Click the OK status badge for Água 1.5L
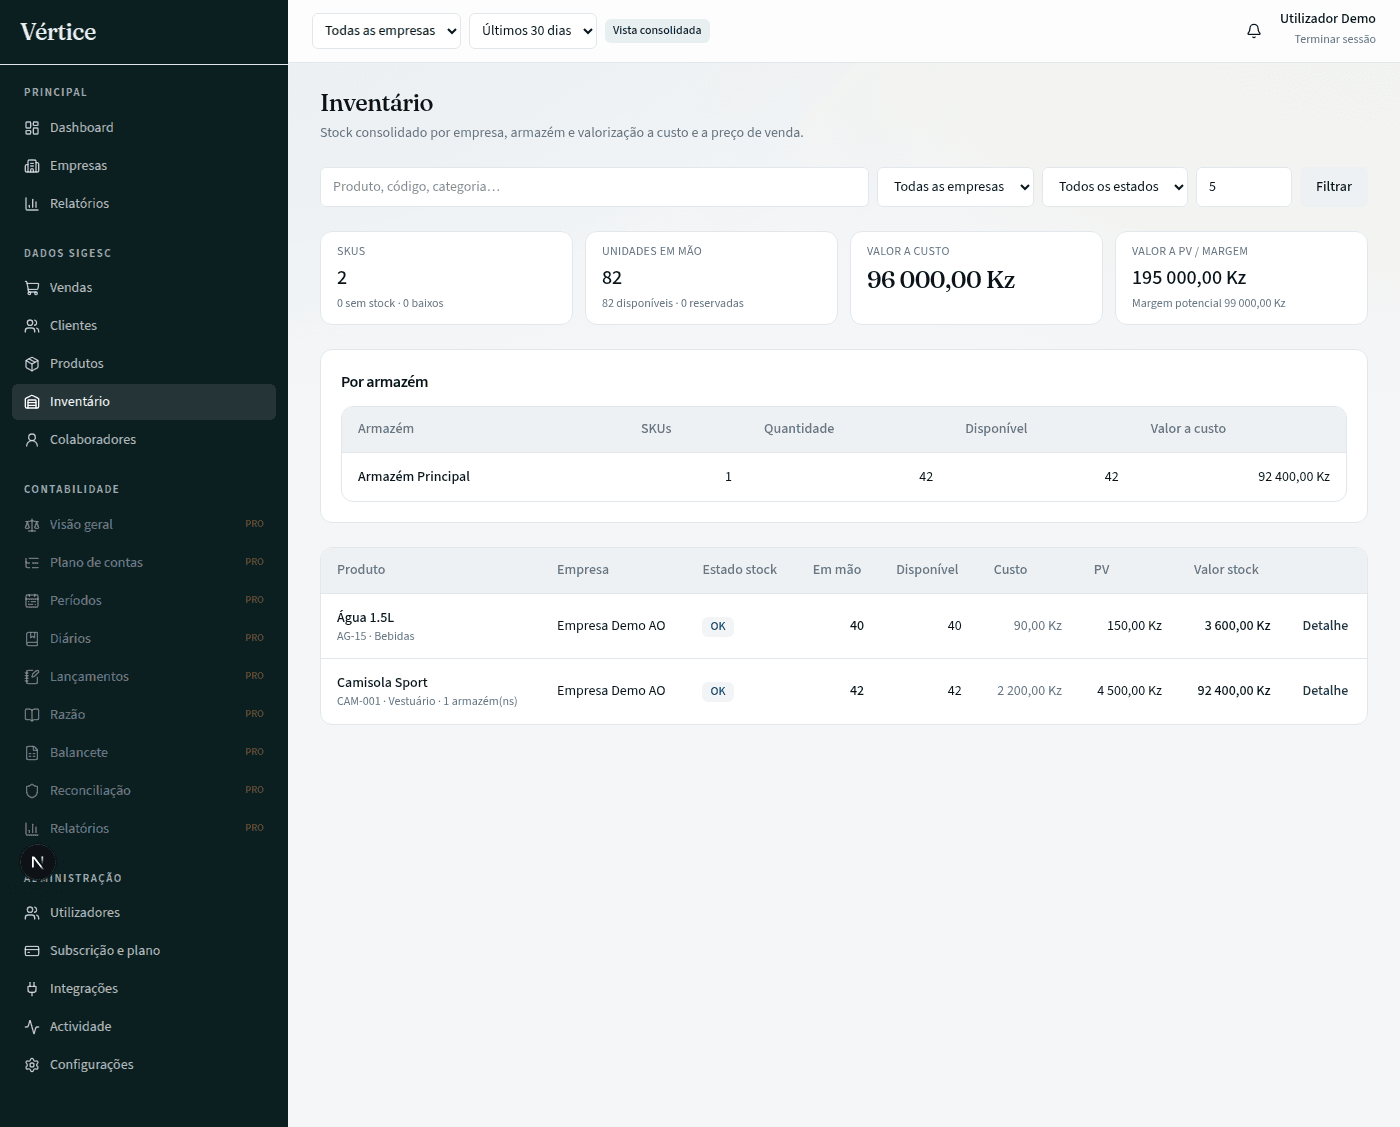Viewport: 1400px width, 1127px height. pos(718,627)
